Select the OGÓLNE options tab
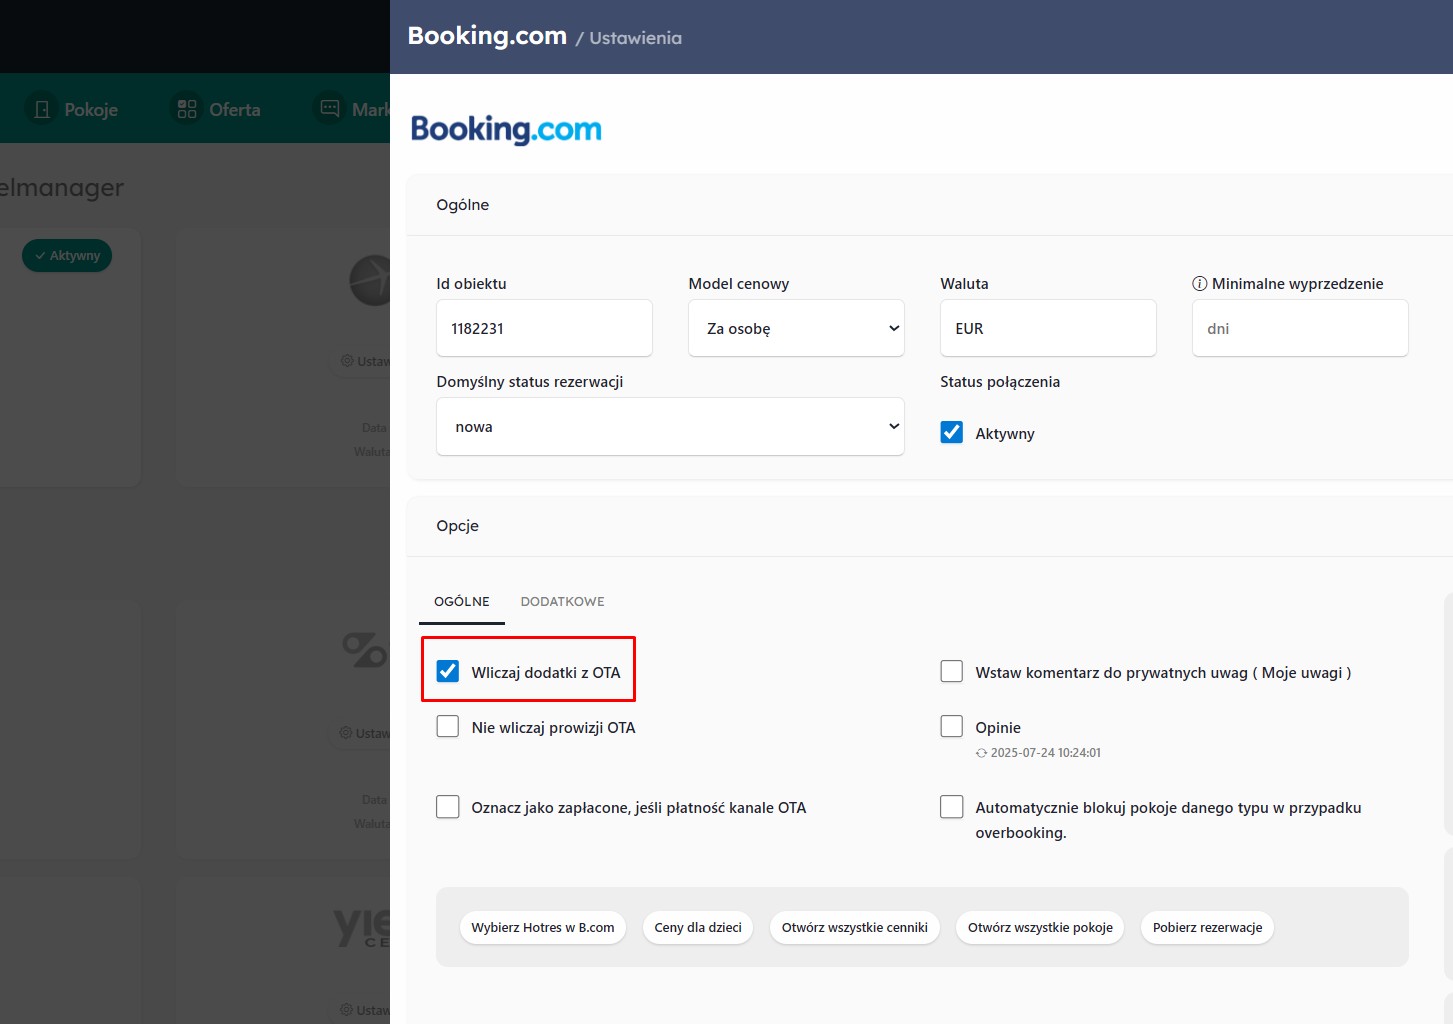Screen dimensions: 1453x1024 coord(462,602)
